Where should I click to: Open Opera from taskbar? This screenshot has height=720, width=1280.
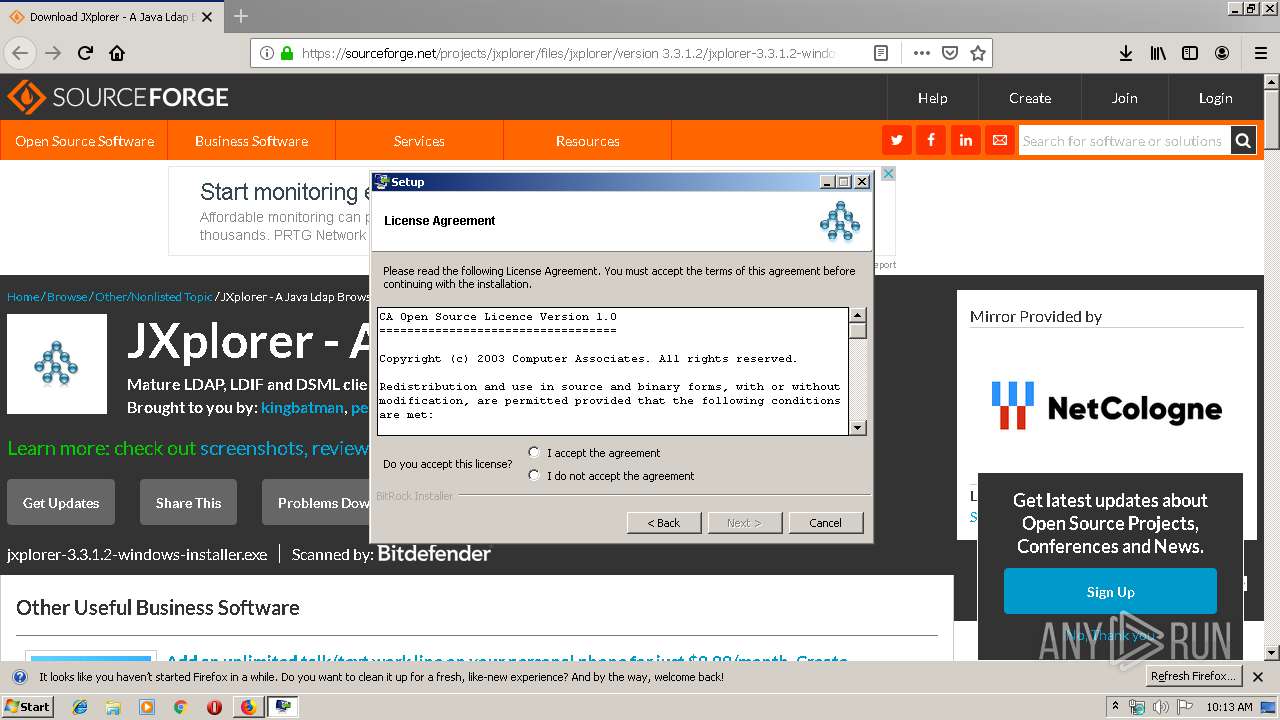pos(214,707)
